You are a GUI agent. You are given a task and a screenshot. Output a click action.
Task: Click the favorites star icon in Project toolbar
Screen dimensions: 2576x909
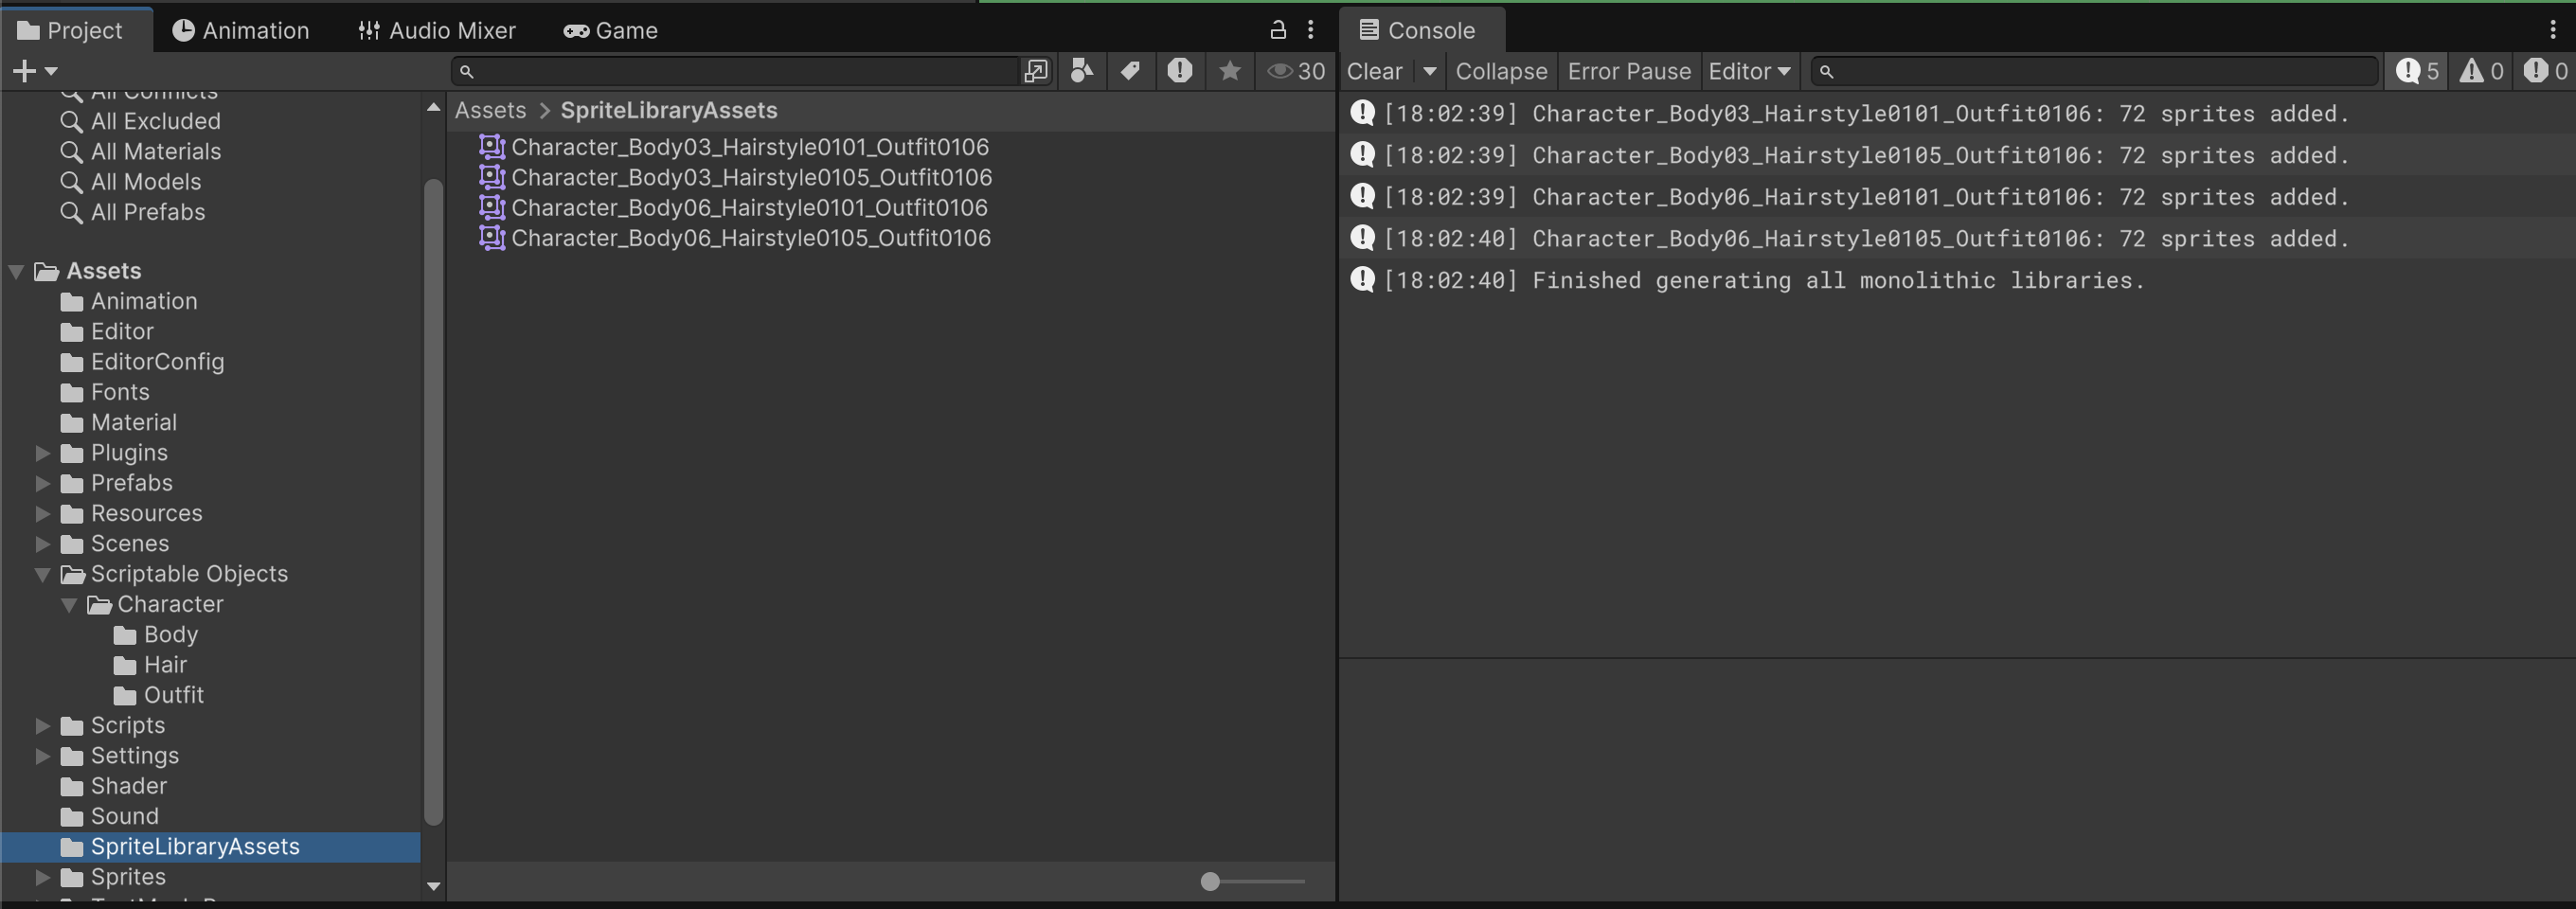[1229, 71]
